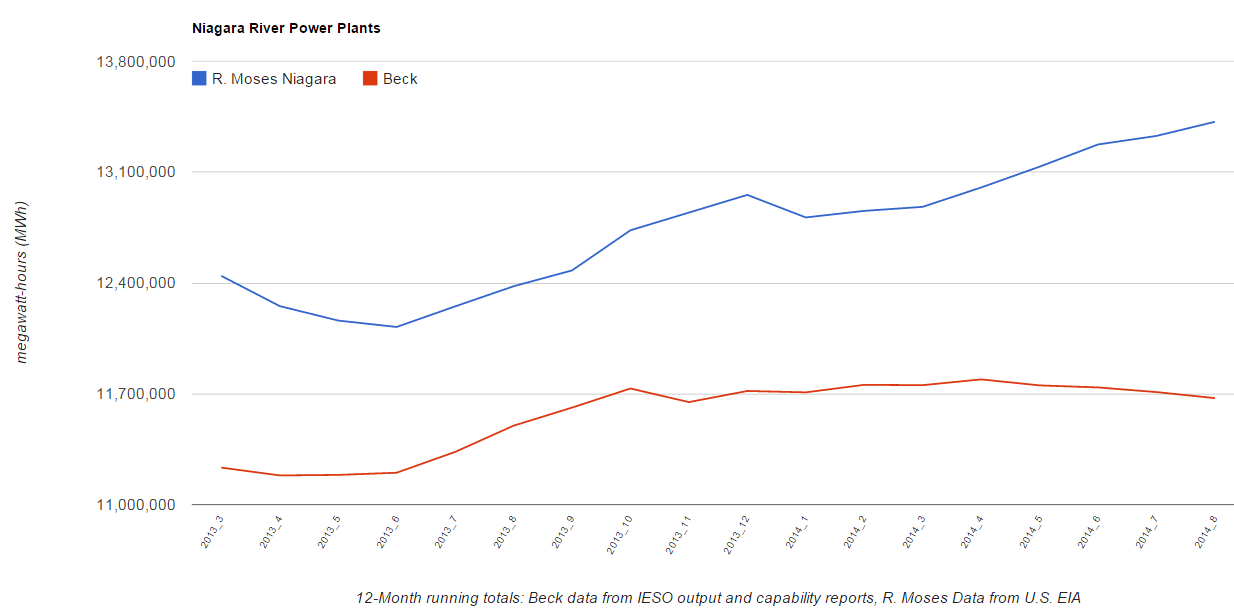Click the 2014_4 x-axis tick label

[972, 531]
